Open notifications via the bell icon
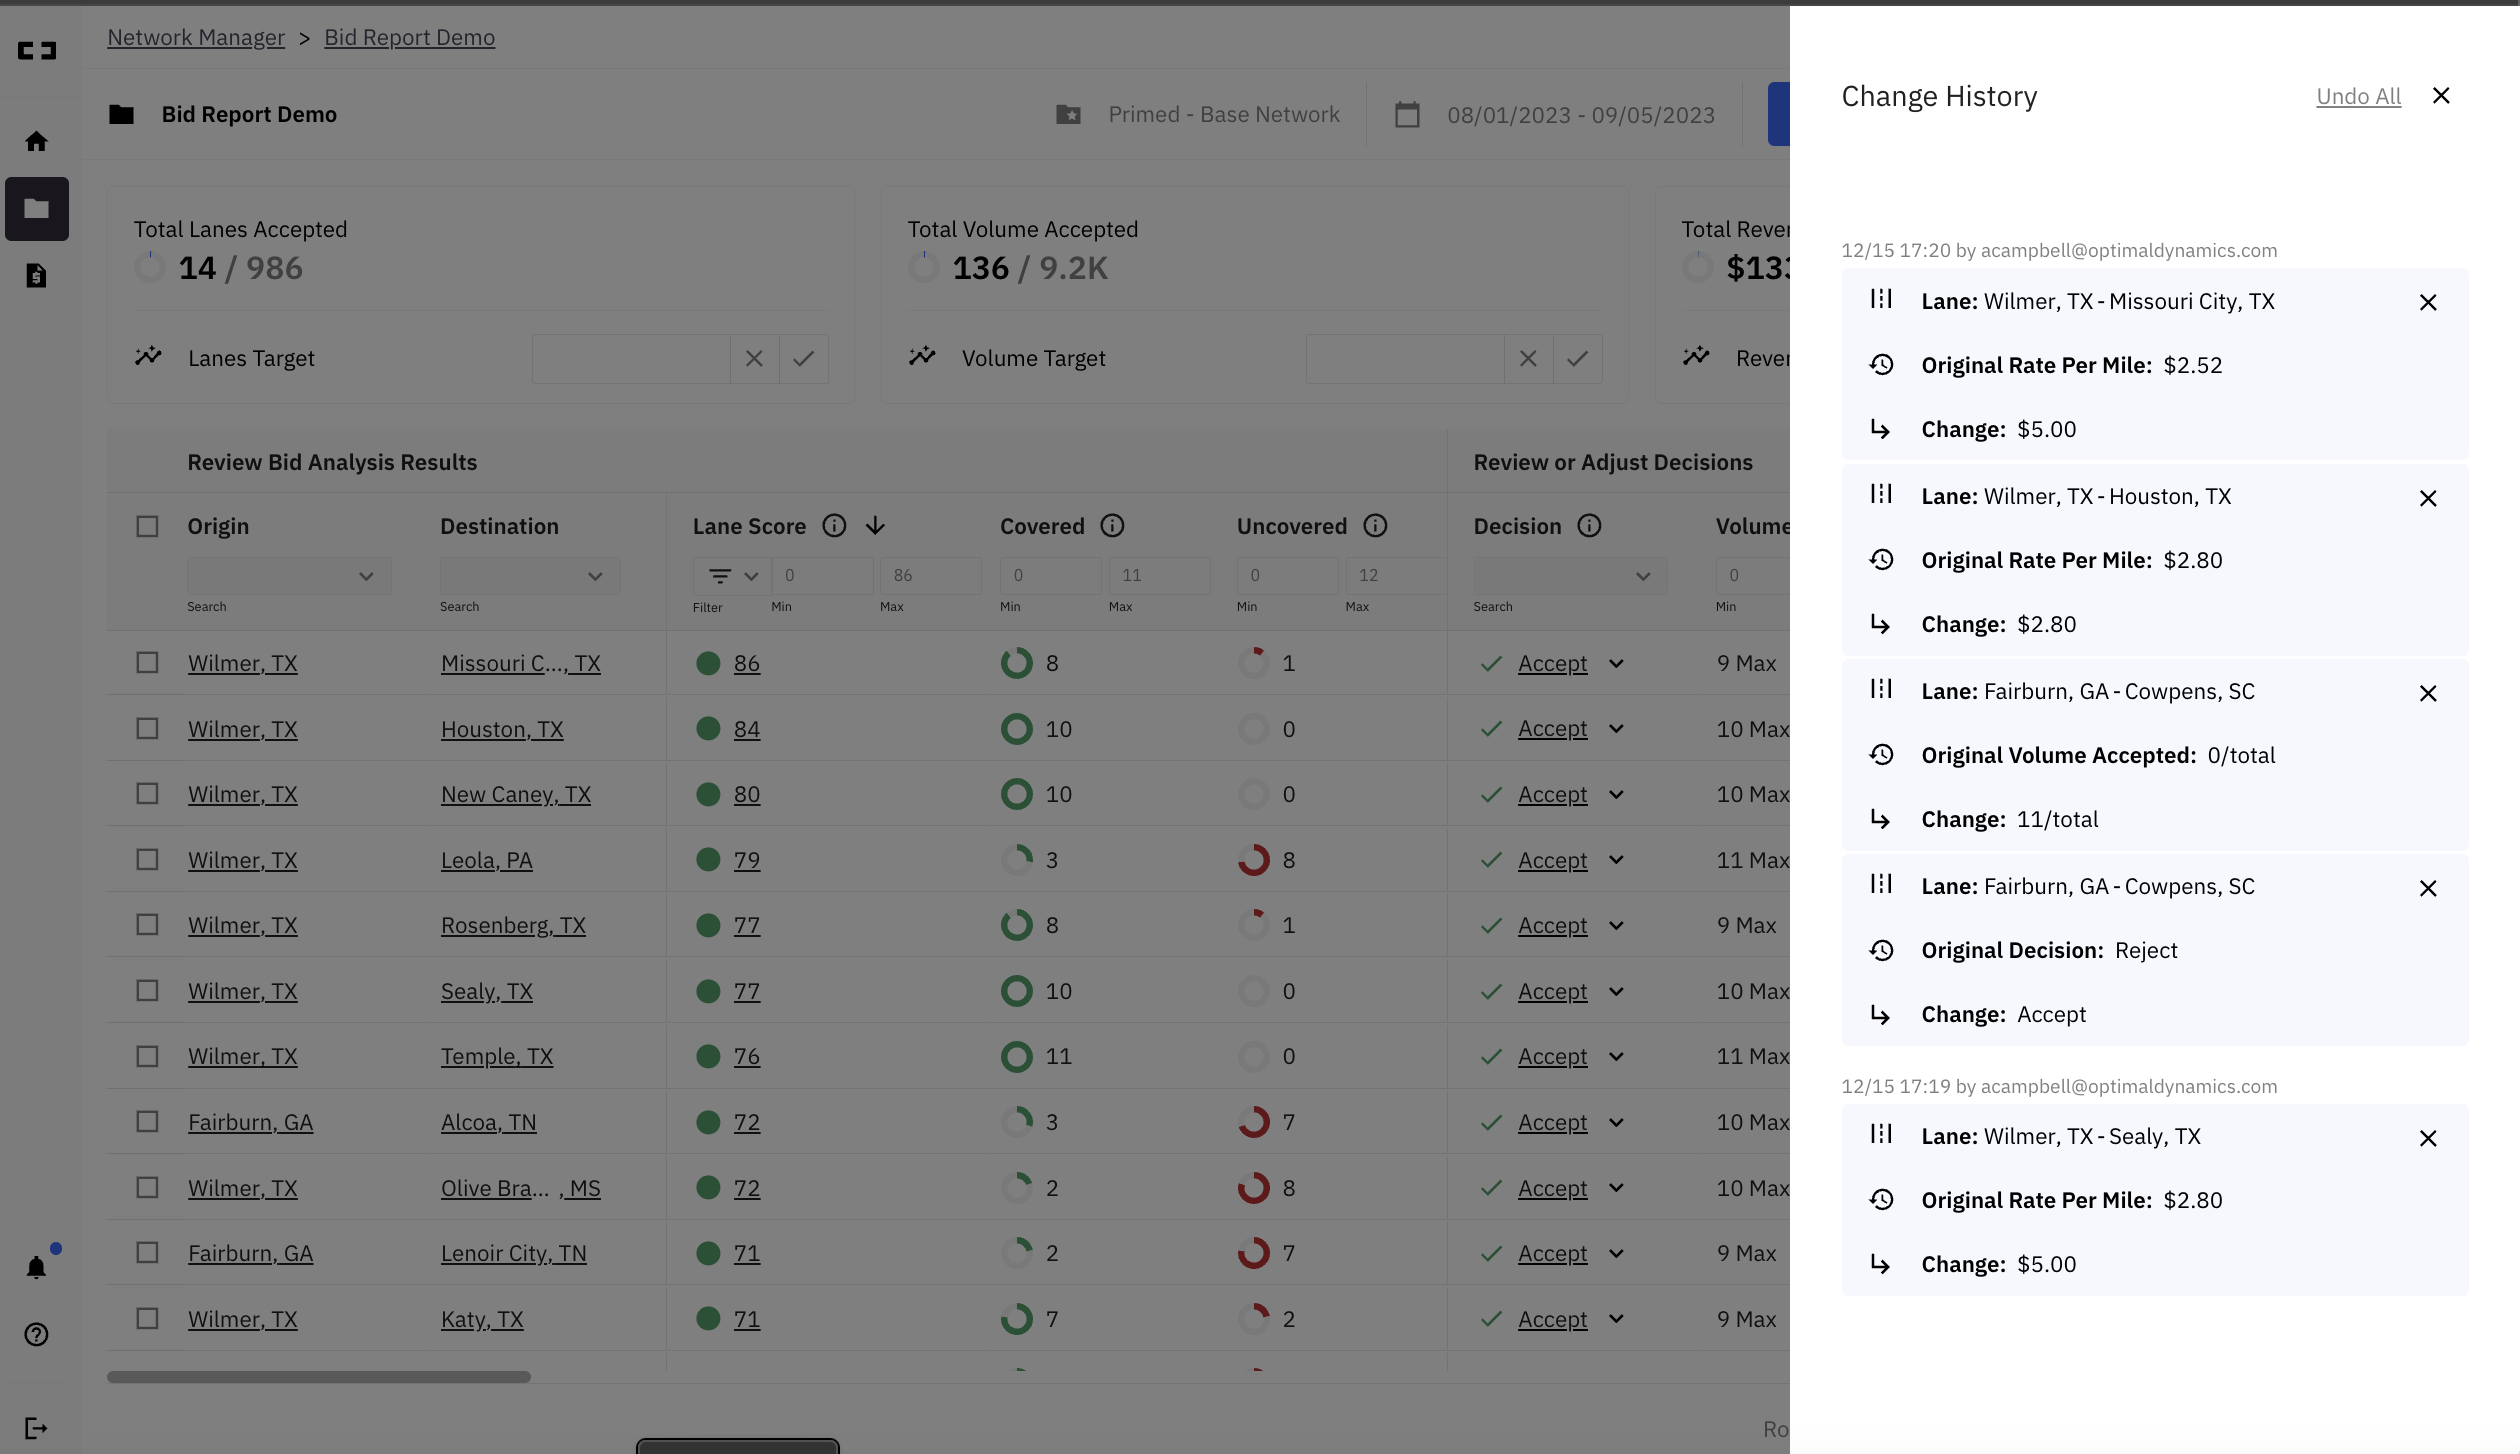The image size is (2520, 1454). 37,1268
